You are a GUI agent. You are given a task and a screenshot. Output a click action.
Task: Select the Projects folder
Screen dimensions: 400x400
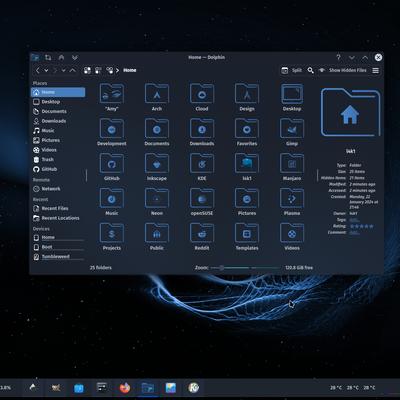[x=112, y=236]
